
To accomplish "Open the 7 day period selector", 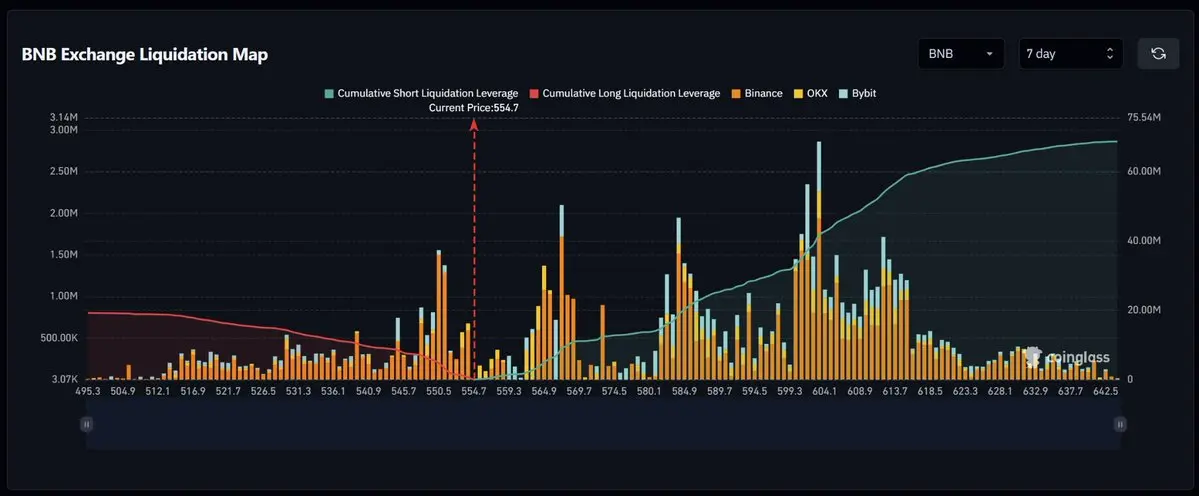I will coord(1071,53).
